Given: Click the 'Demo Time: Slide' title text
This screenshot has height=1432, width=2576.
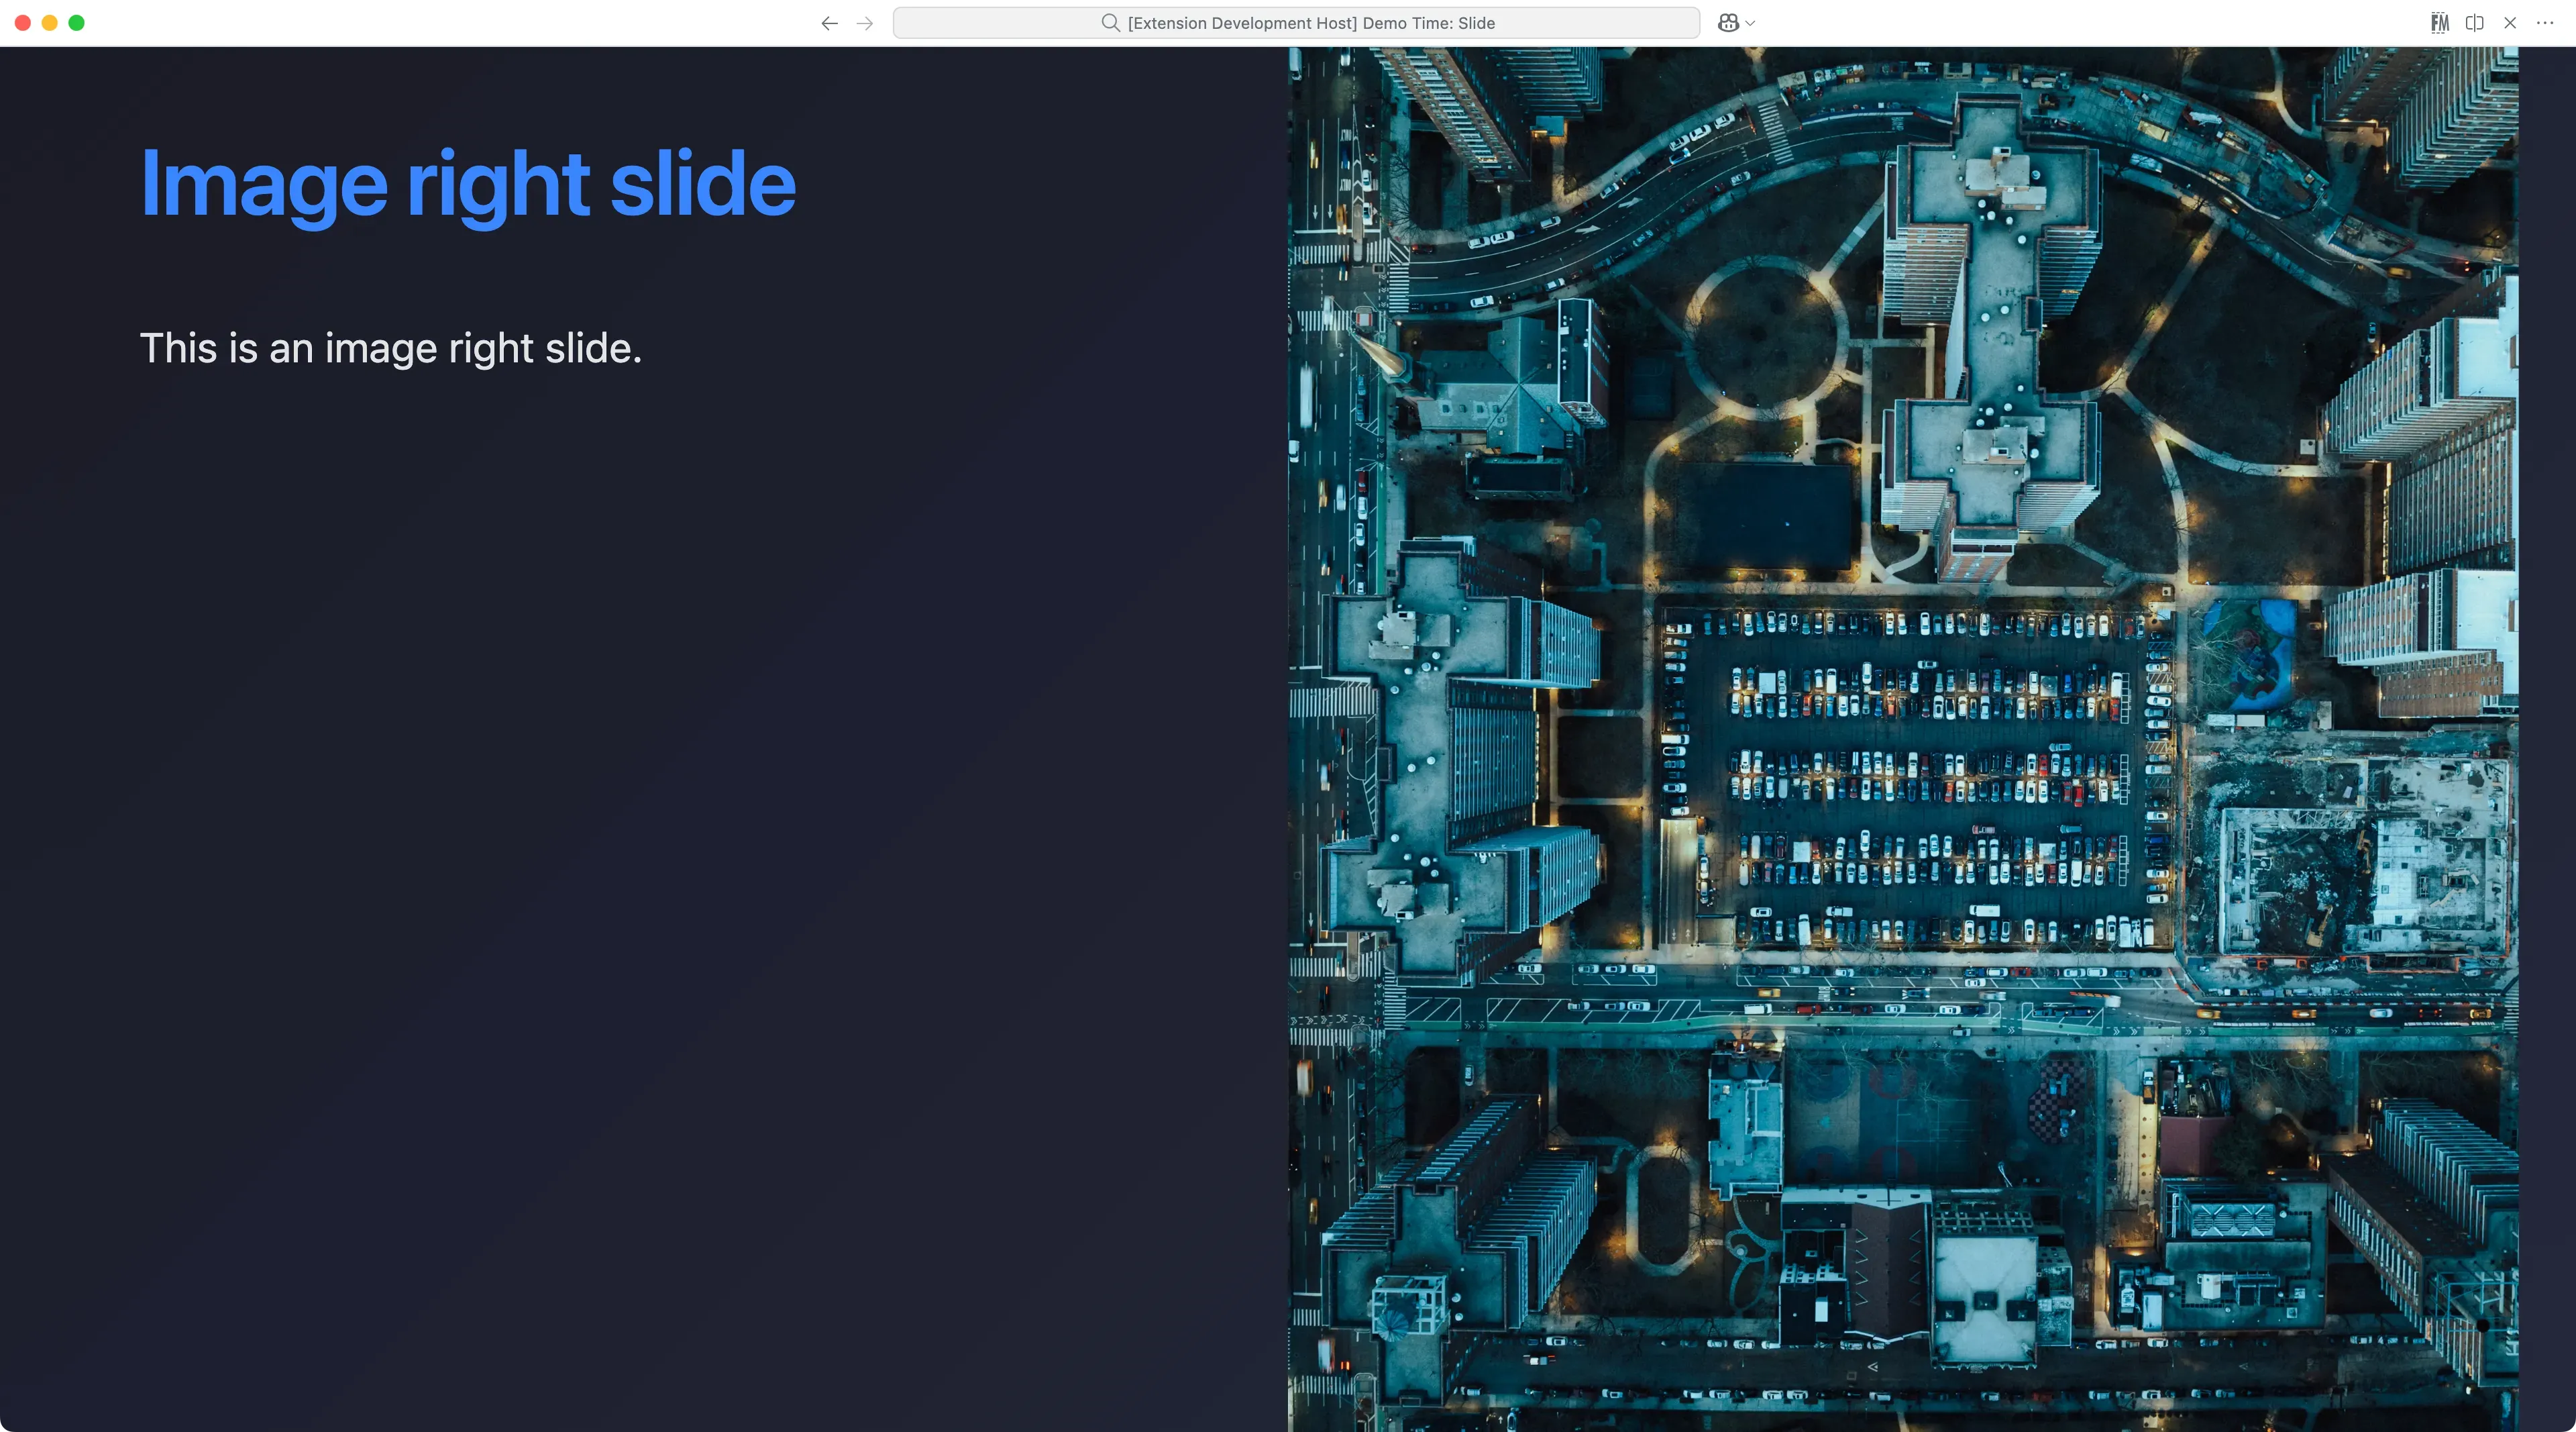Looking at the screenshot, I should [1428, 23].
